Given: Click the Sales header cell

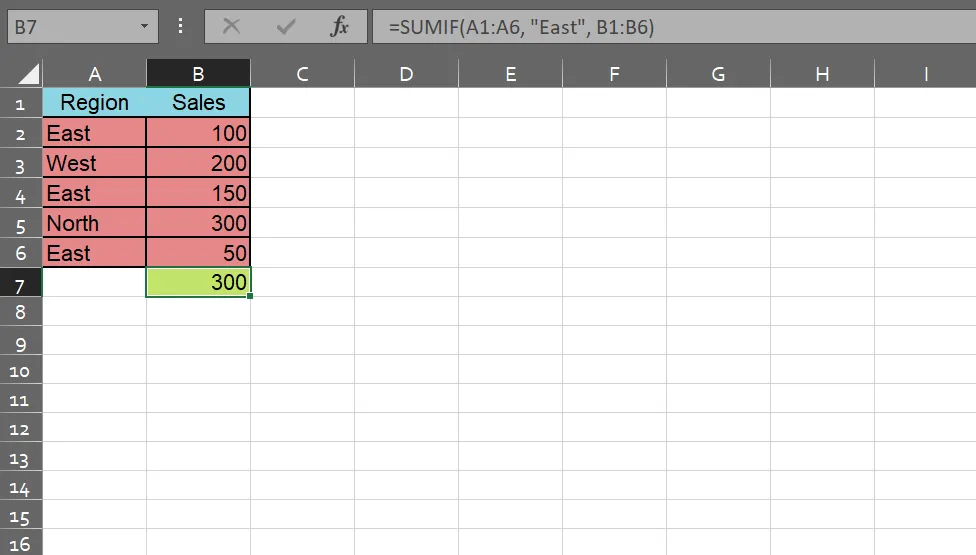Looking at the screenshot, I should click(x=199, y=102).
